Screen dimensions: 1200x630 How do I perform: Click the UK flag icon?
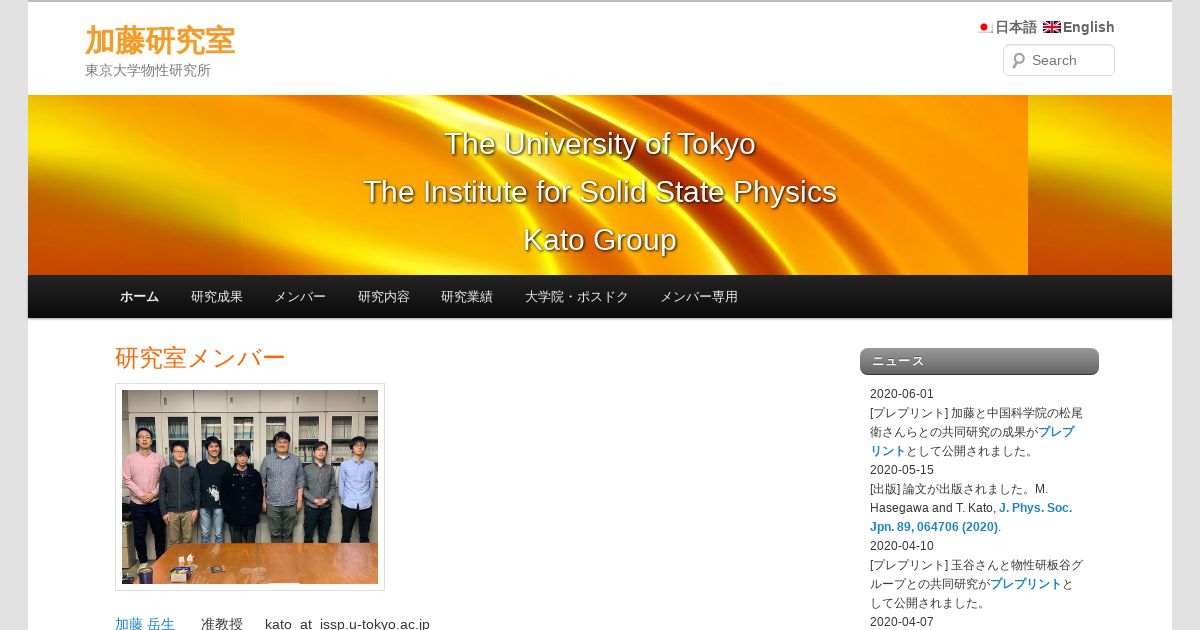[1052, 27]
